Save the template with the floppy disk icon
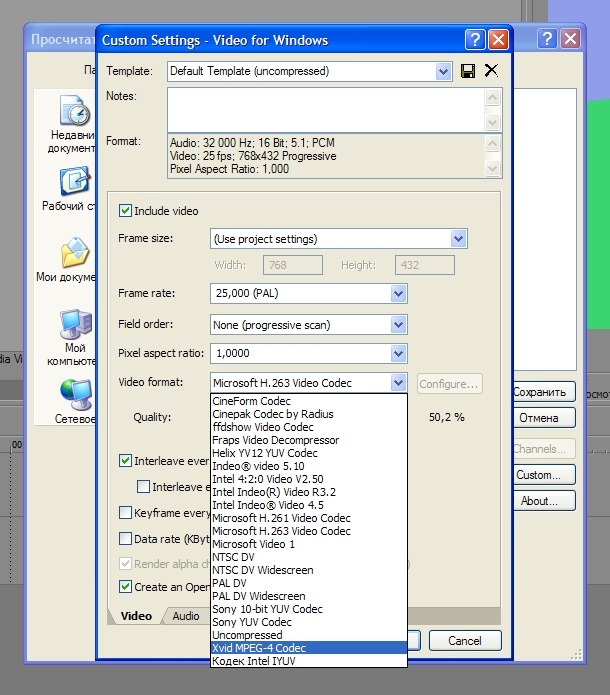 tap(468, 71)
